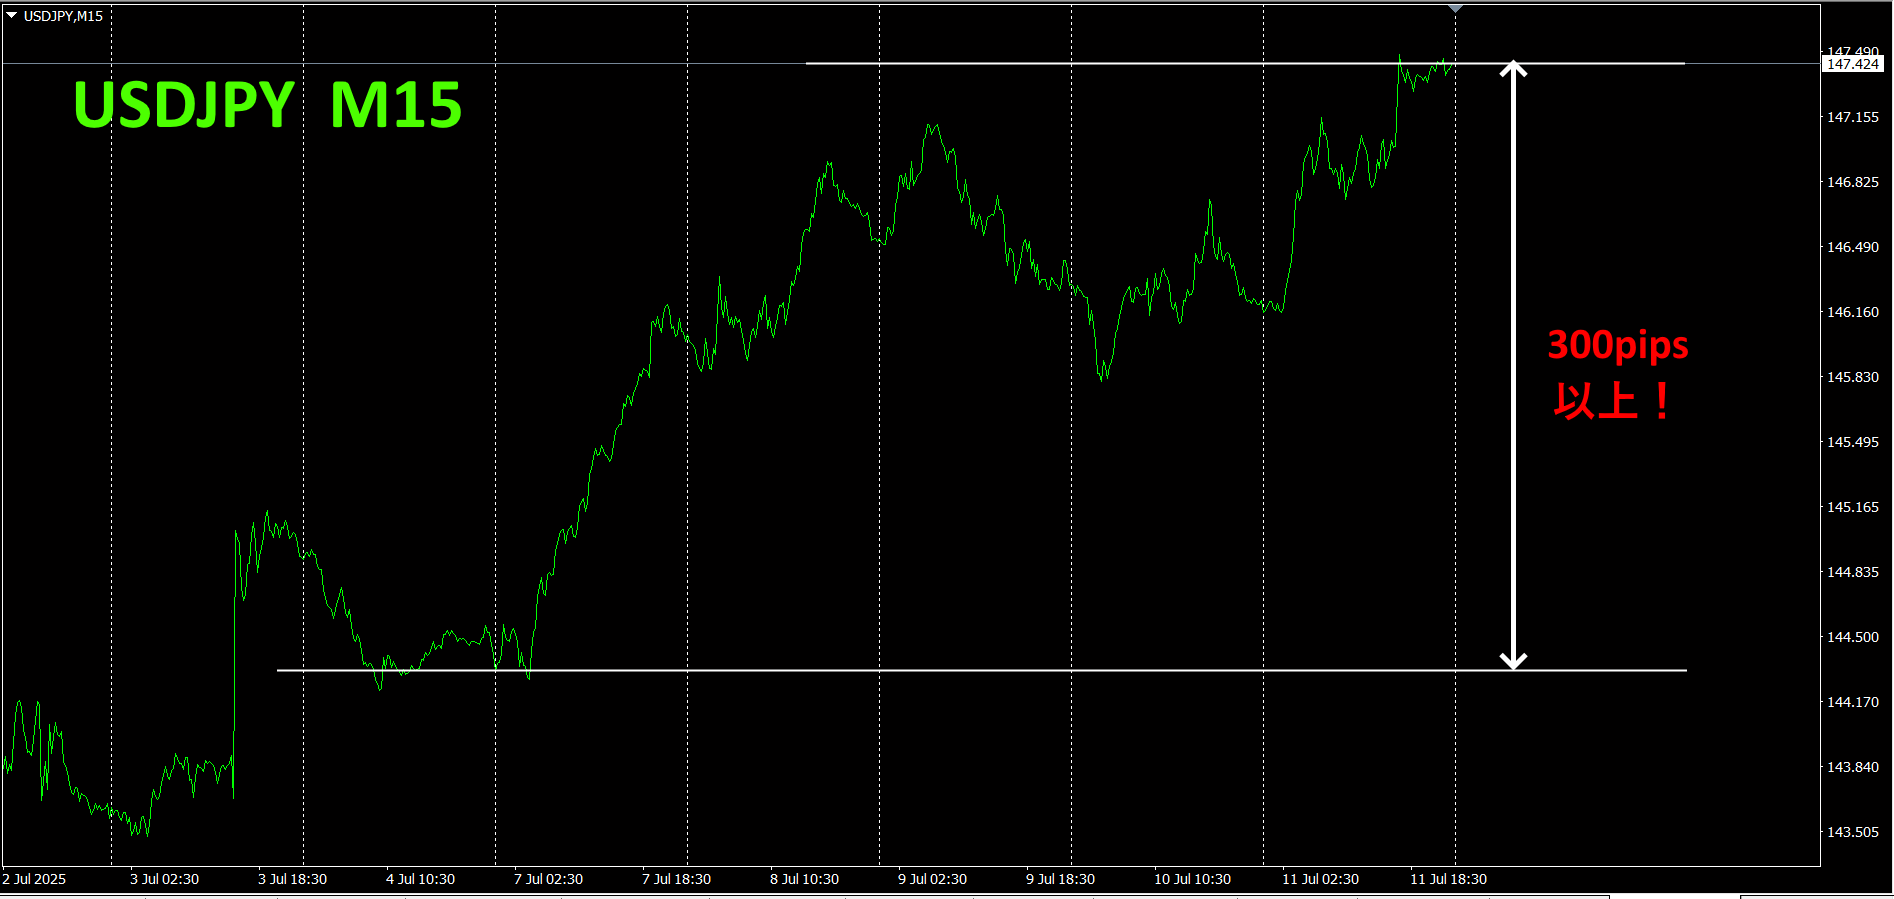Click price scale value 143.505
1894x899 pixels.
[x=1853, y=832]
